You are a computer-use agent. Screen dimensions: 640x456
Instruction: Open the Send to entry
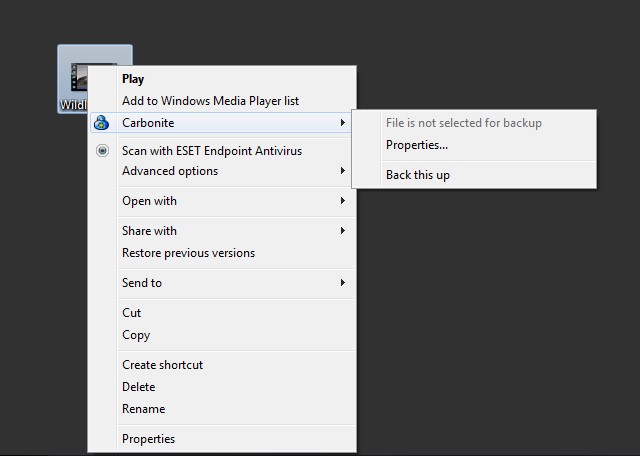(142, 282)
